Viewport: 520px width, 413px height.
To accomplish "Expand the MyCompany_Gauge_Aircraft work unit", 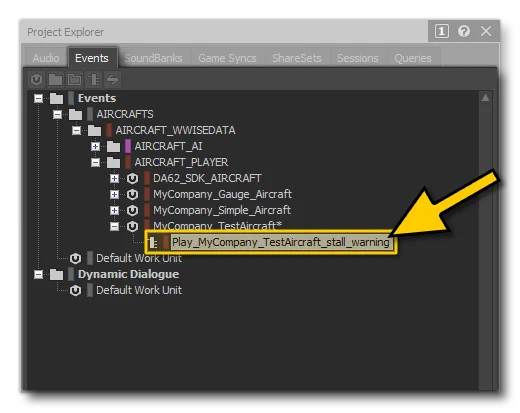I will [x=114, y=194].
